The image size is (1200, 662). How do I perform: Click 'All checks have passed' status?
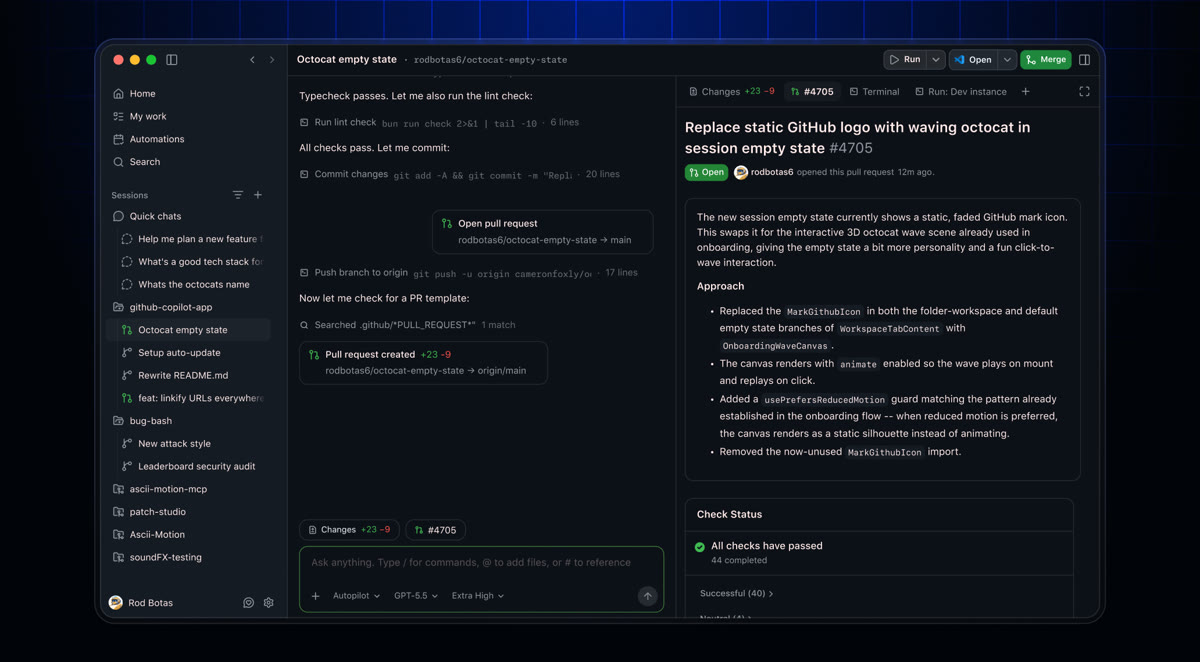(767, 546)
